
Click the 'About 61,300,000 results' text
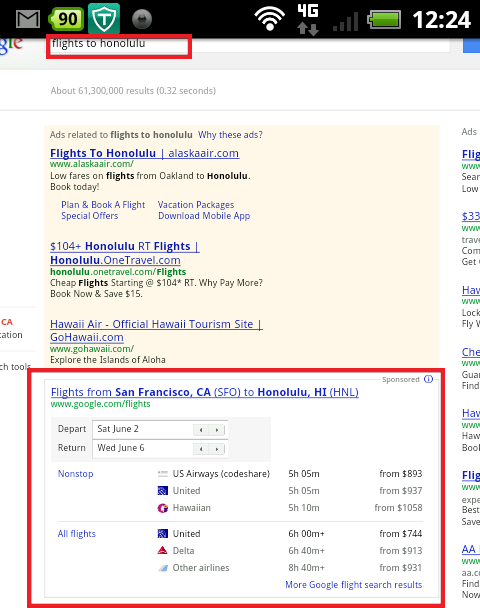[133, 90]
